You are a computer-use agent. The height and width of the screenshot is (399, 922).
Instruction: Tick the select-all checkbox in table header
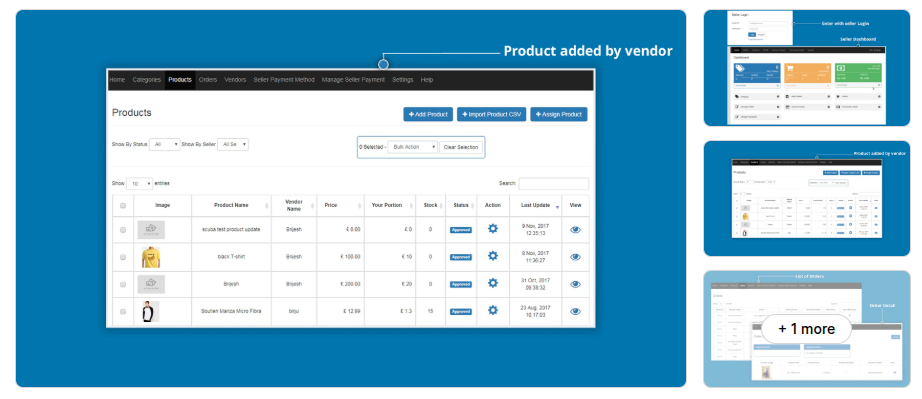tap(123, 206)
